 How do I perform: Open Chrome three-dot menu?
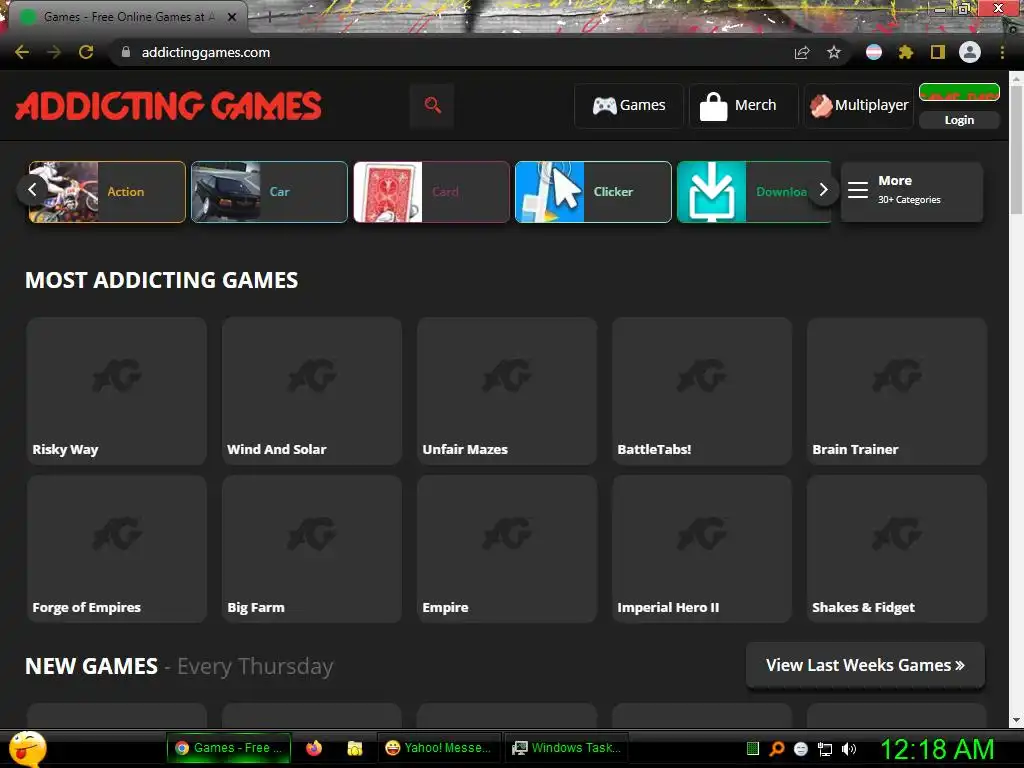pos(1002,52)
